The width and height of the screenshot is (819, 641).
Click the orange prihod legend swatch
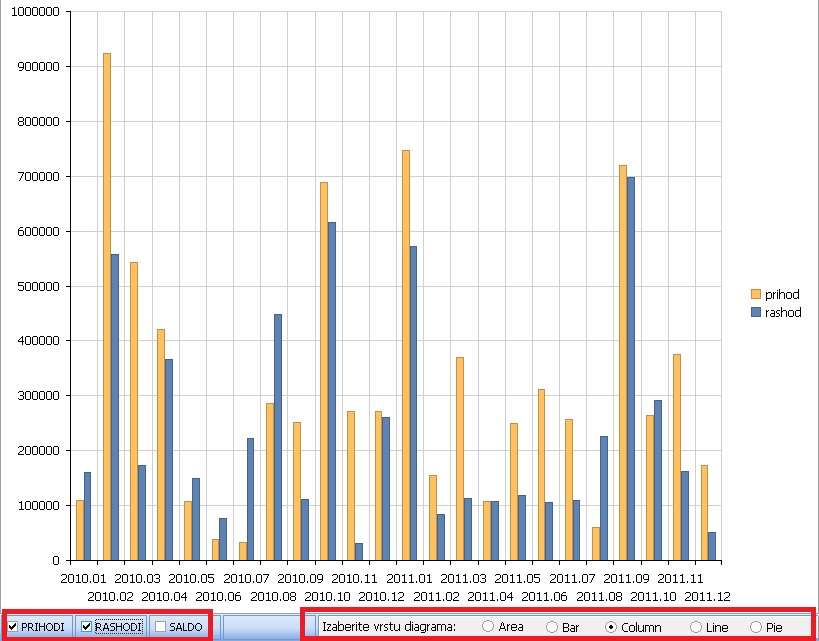(756, 294)
